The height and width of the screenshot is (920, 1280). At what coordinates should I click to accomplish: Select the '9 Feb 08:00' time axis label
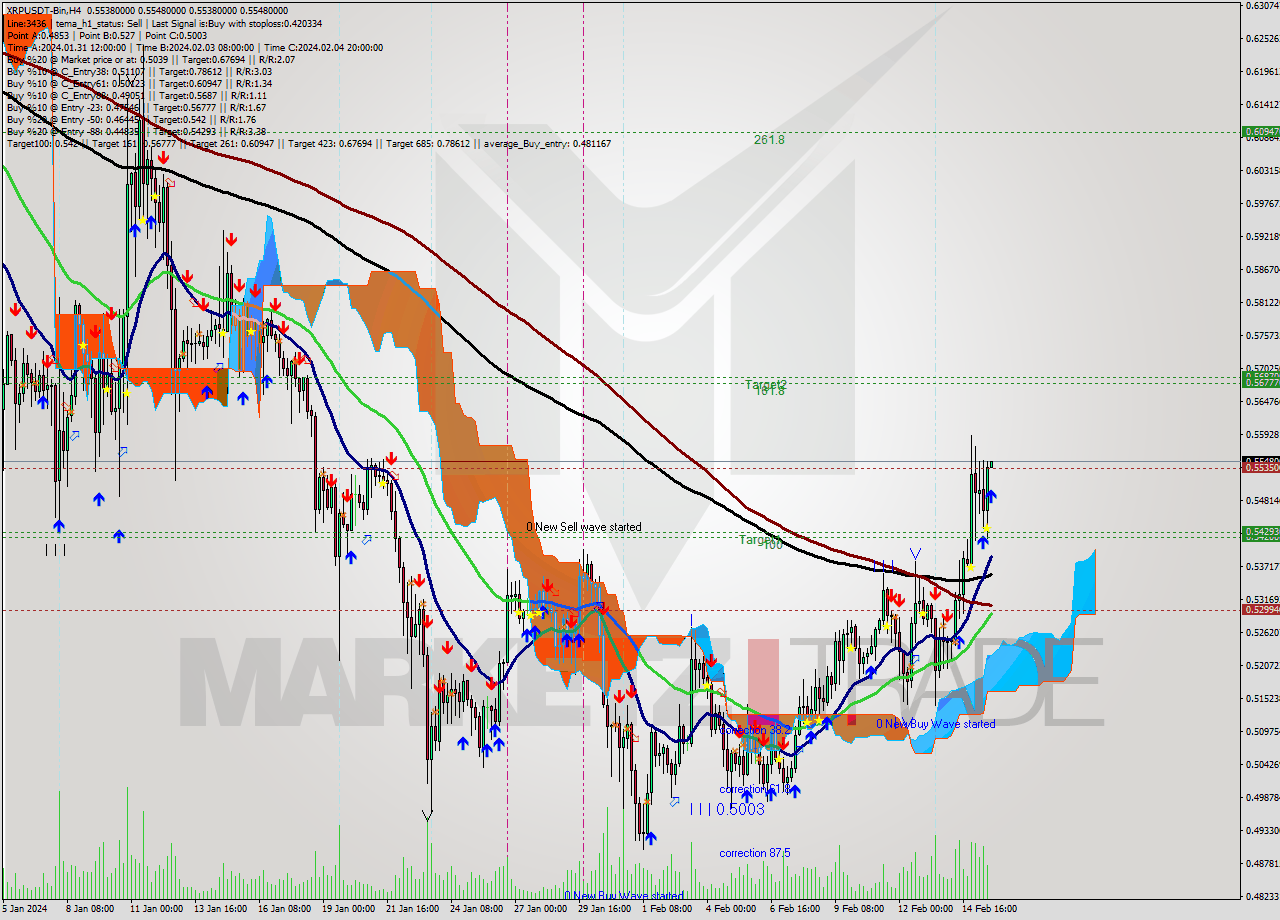point(859,909)
